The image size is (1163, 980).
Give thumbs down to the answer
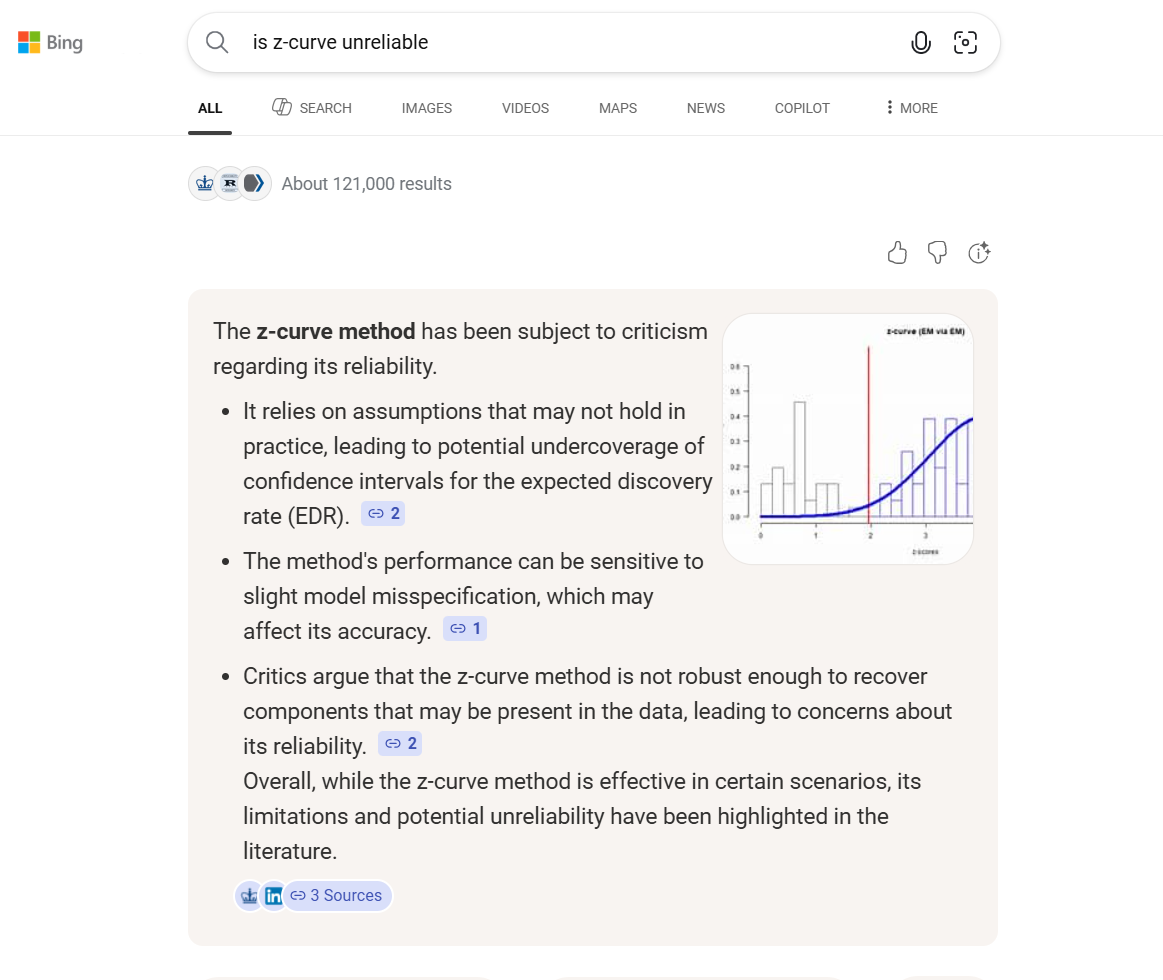(x=937, y=253)
